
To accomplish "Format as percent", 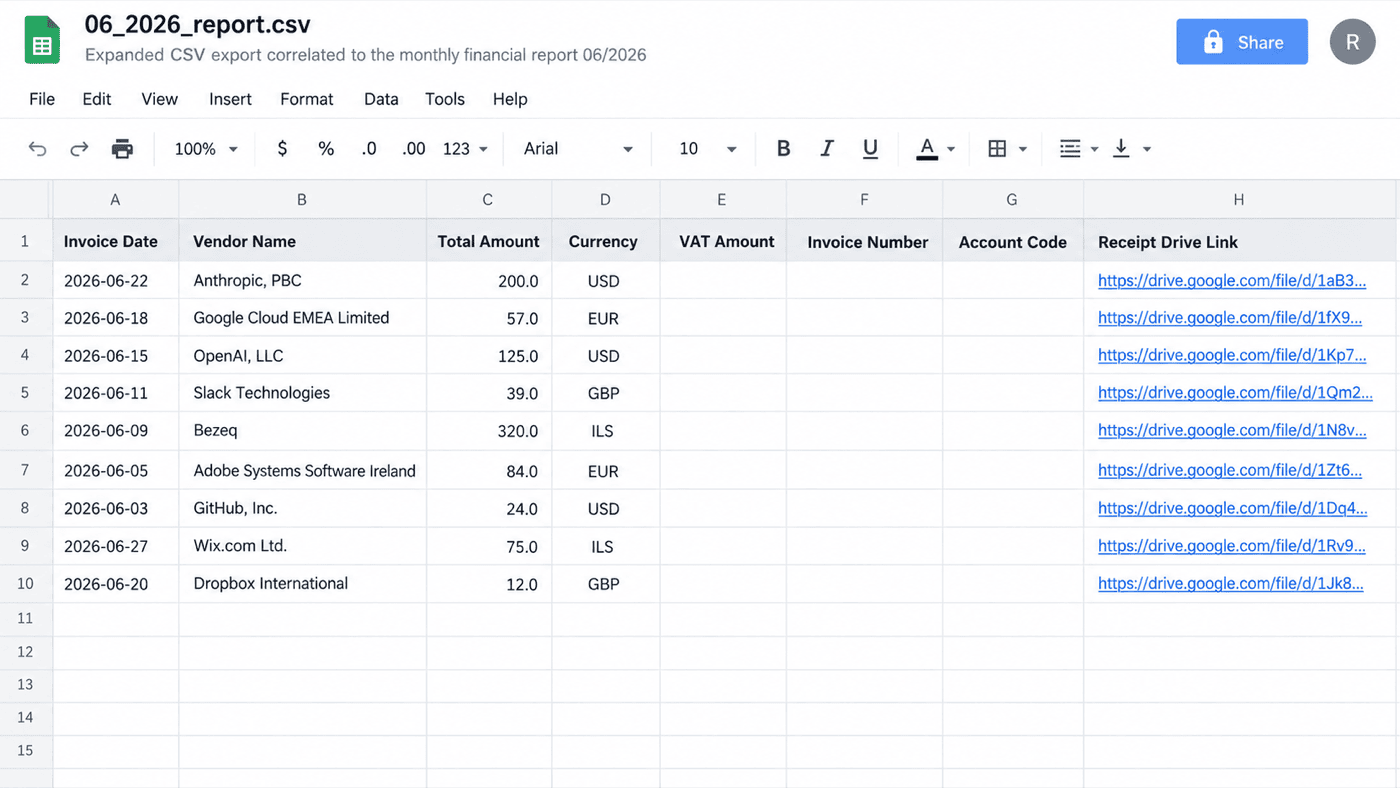I will pos(326,149).
